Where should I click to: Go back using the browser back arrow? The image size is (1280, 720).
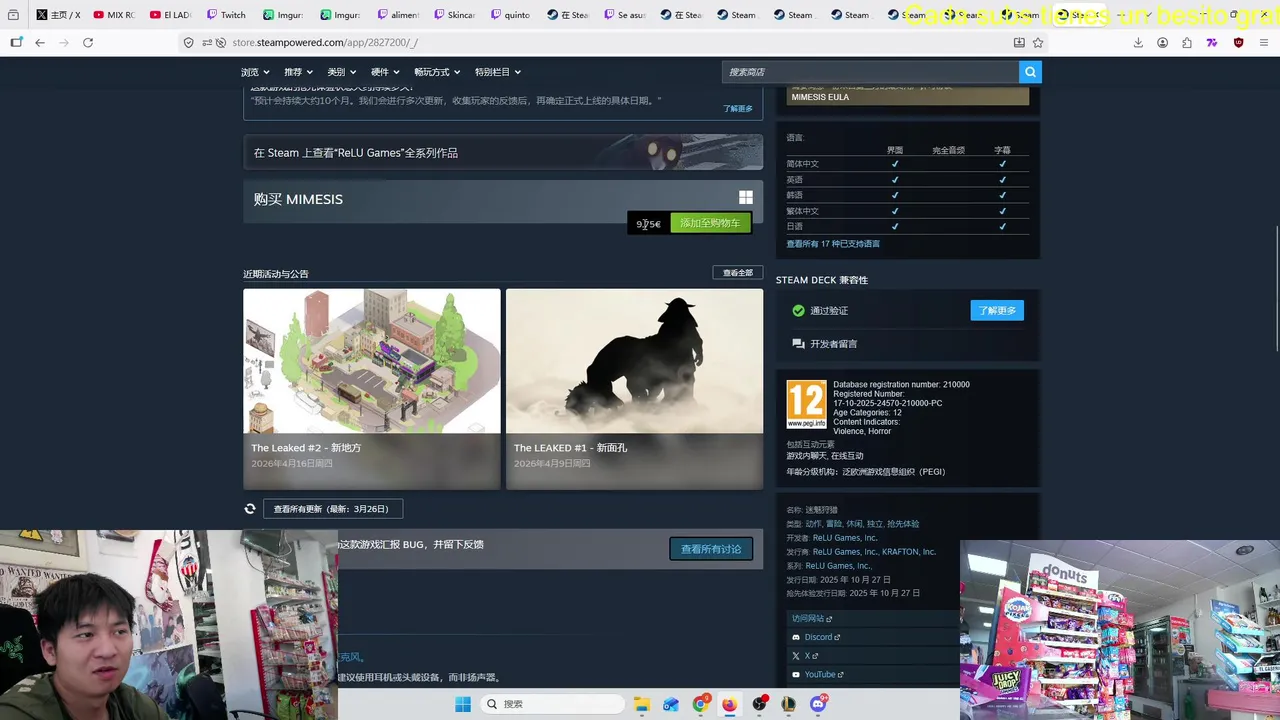(40, 42)
